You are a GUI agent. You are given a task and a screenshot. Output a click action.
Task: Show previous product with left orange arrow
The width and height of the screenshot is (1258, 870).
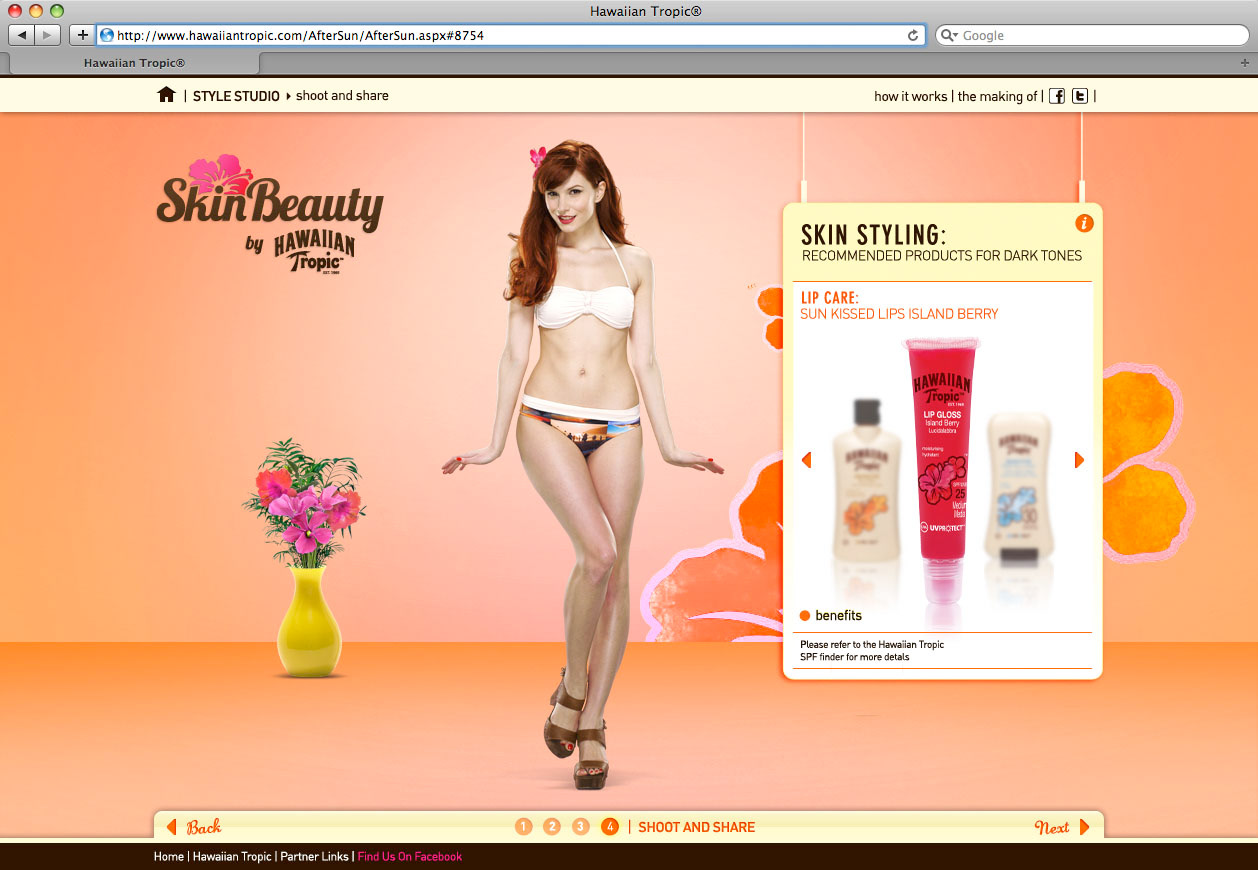pyautogui.click(x=807, y=460)
